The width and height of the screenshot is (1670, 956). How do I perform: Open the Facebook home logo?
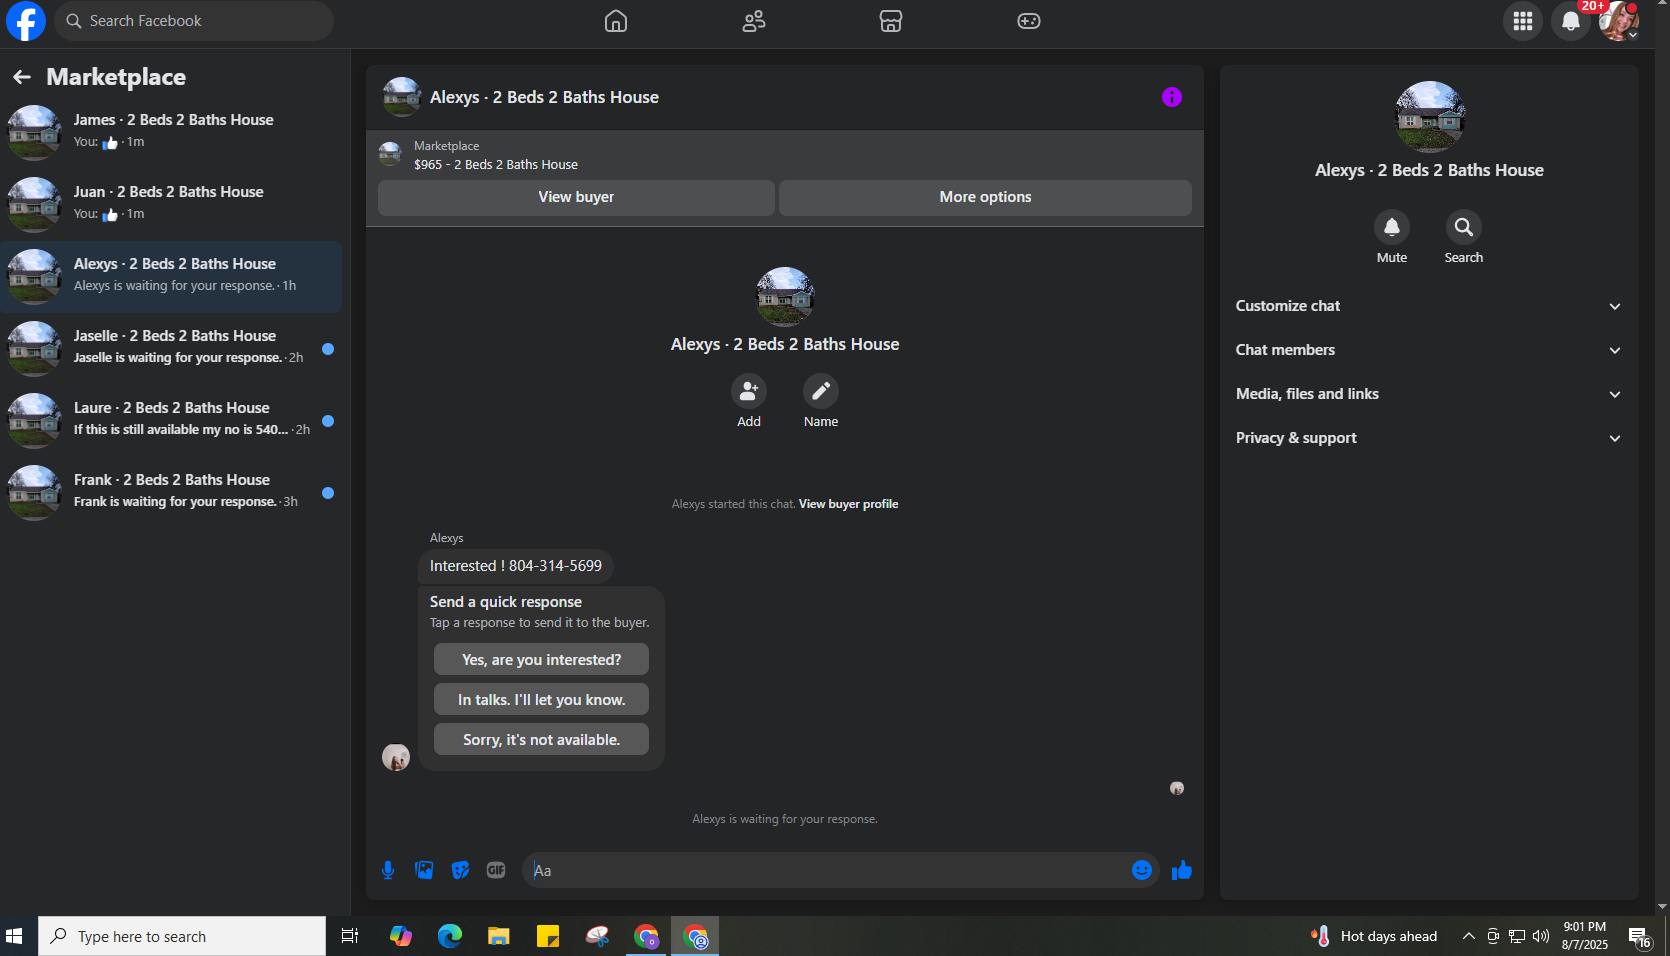[26, 21]
